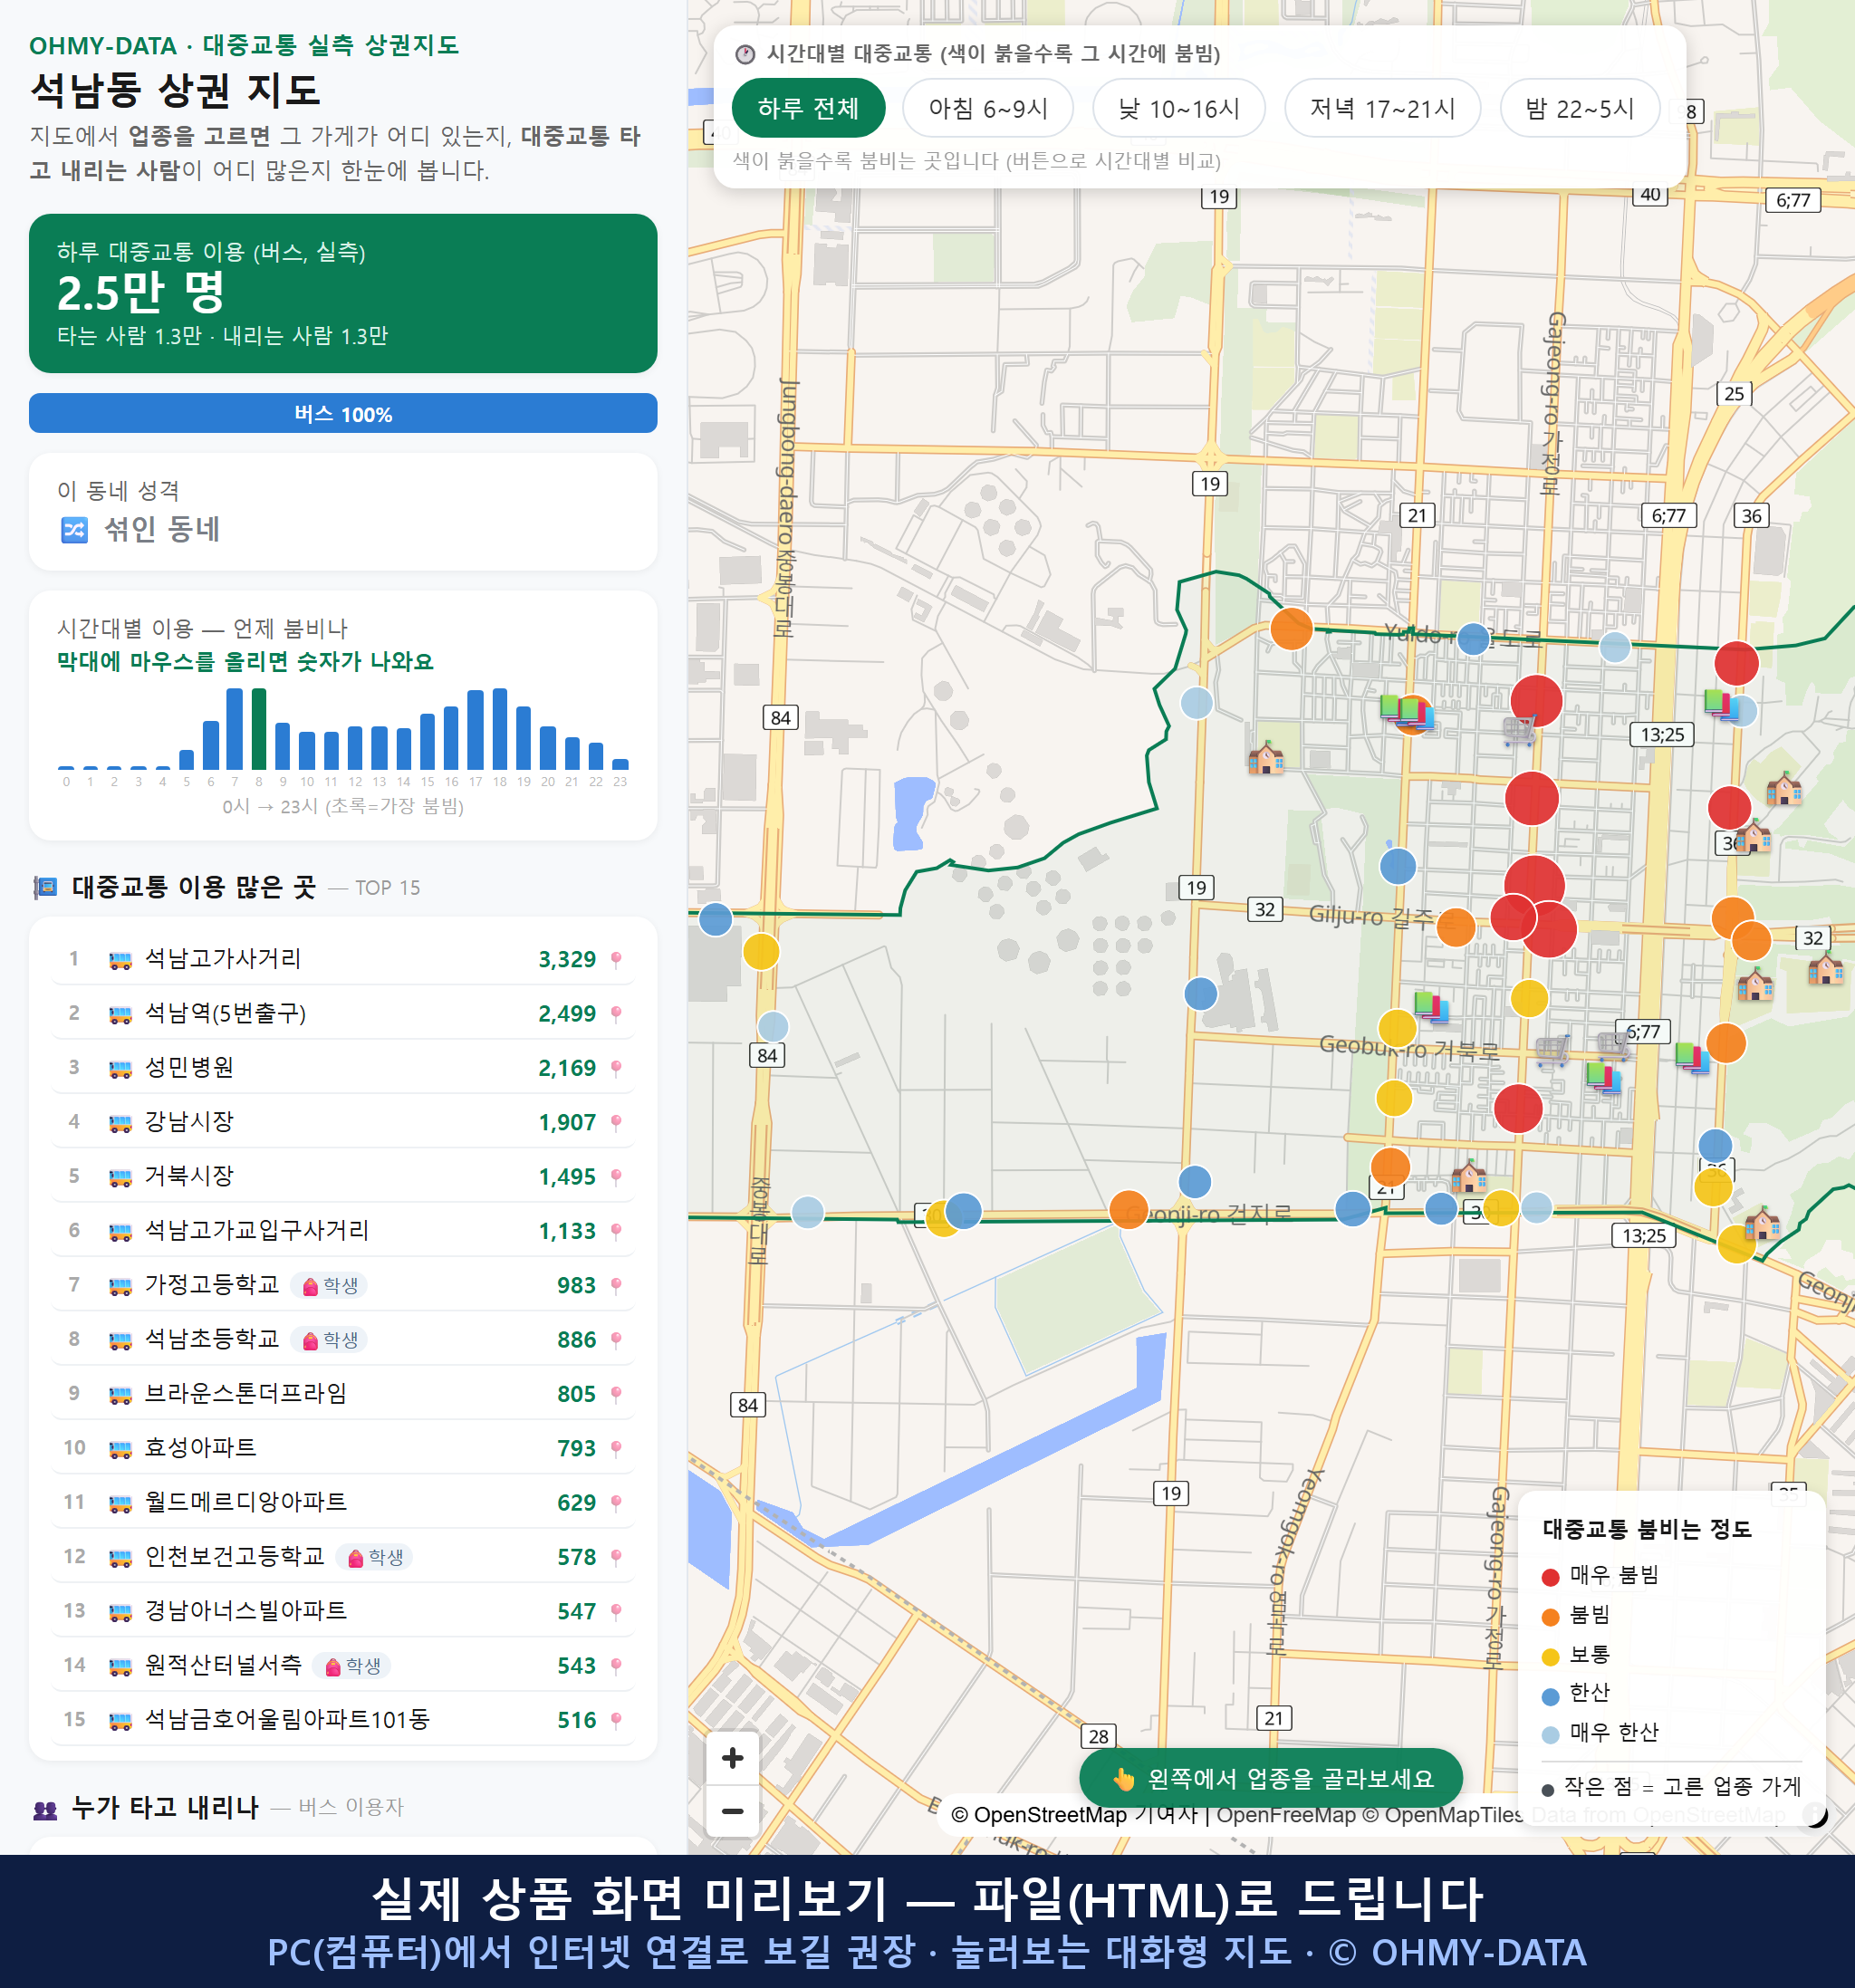
Task: Select the 가정고등학교 row
Action: click(343, 1284)
